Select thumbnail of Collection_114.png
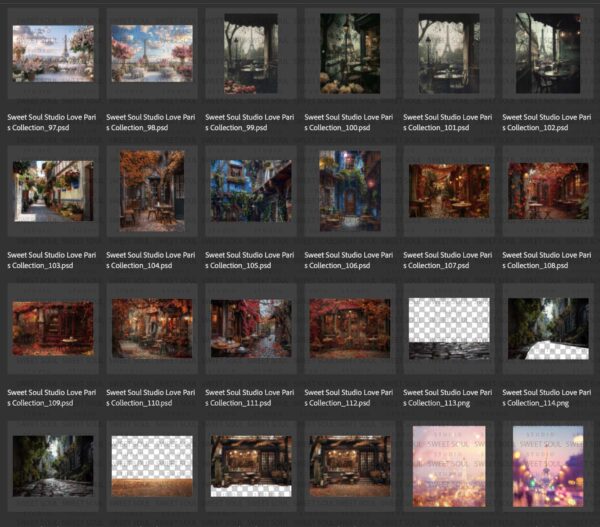This screenshot has width=600, height=527. tap(548, 328)
